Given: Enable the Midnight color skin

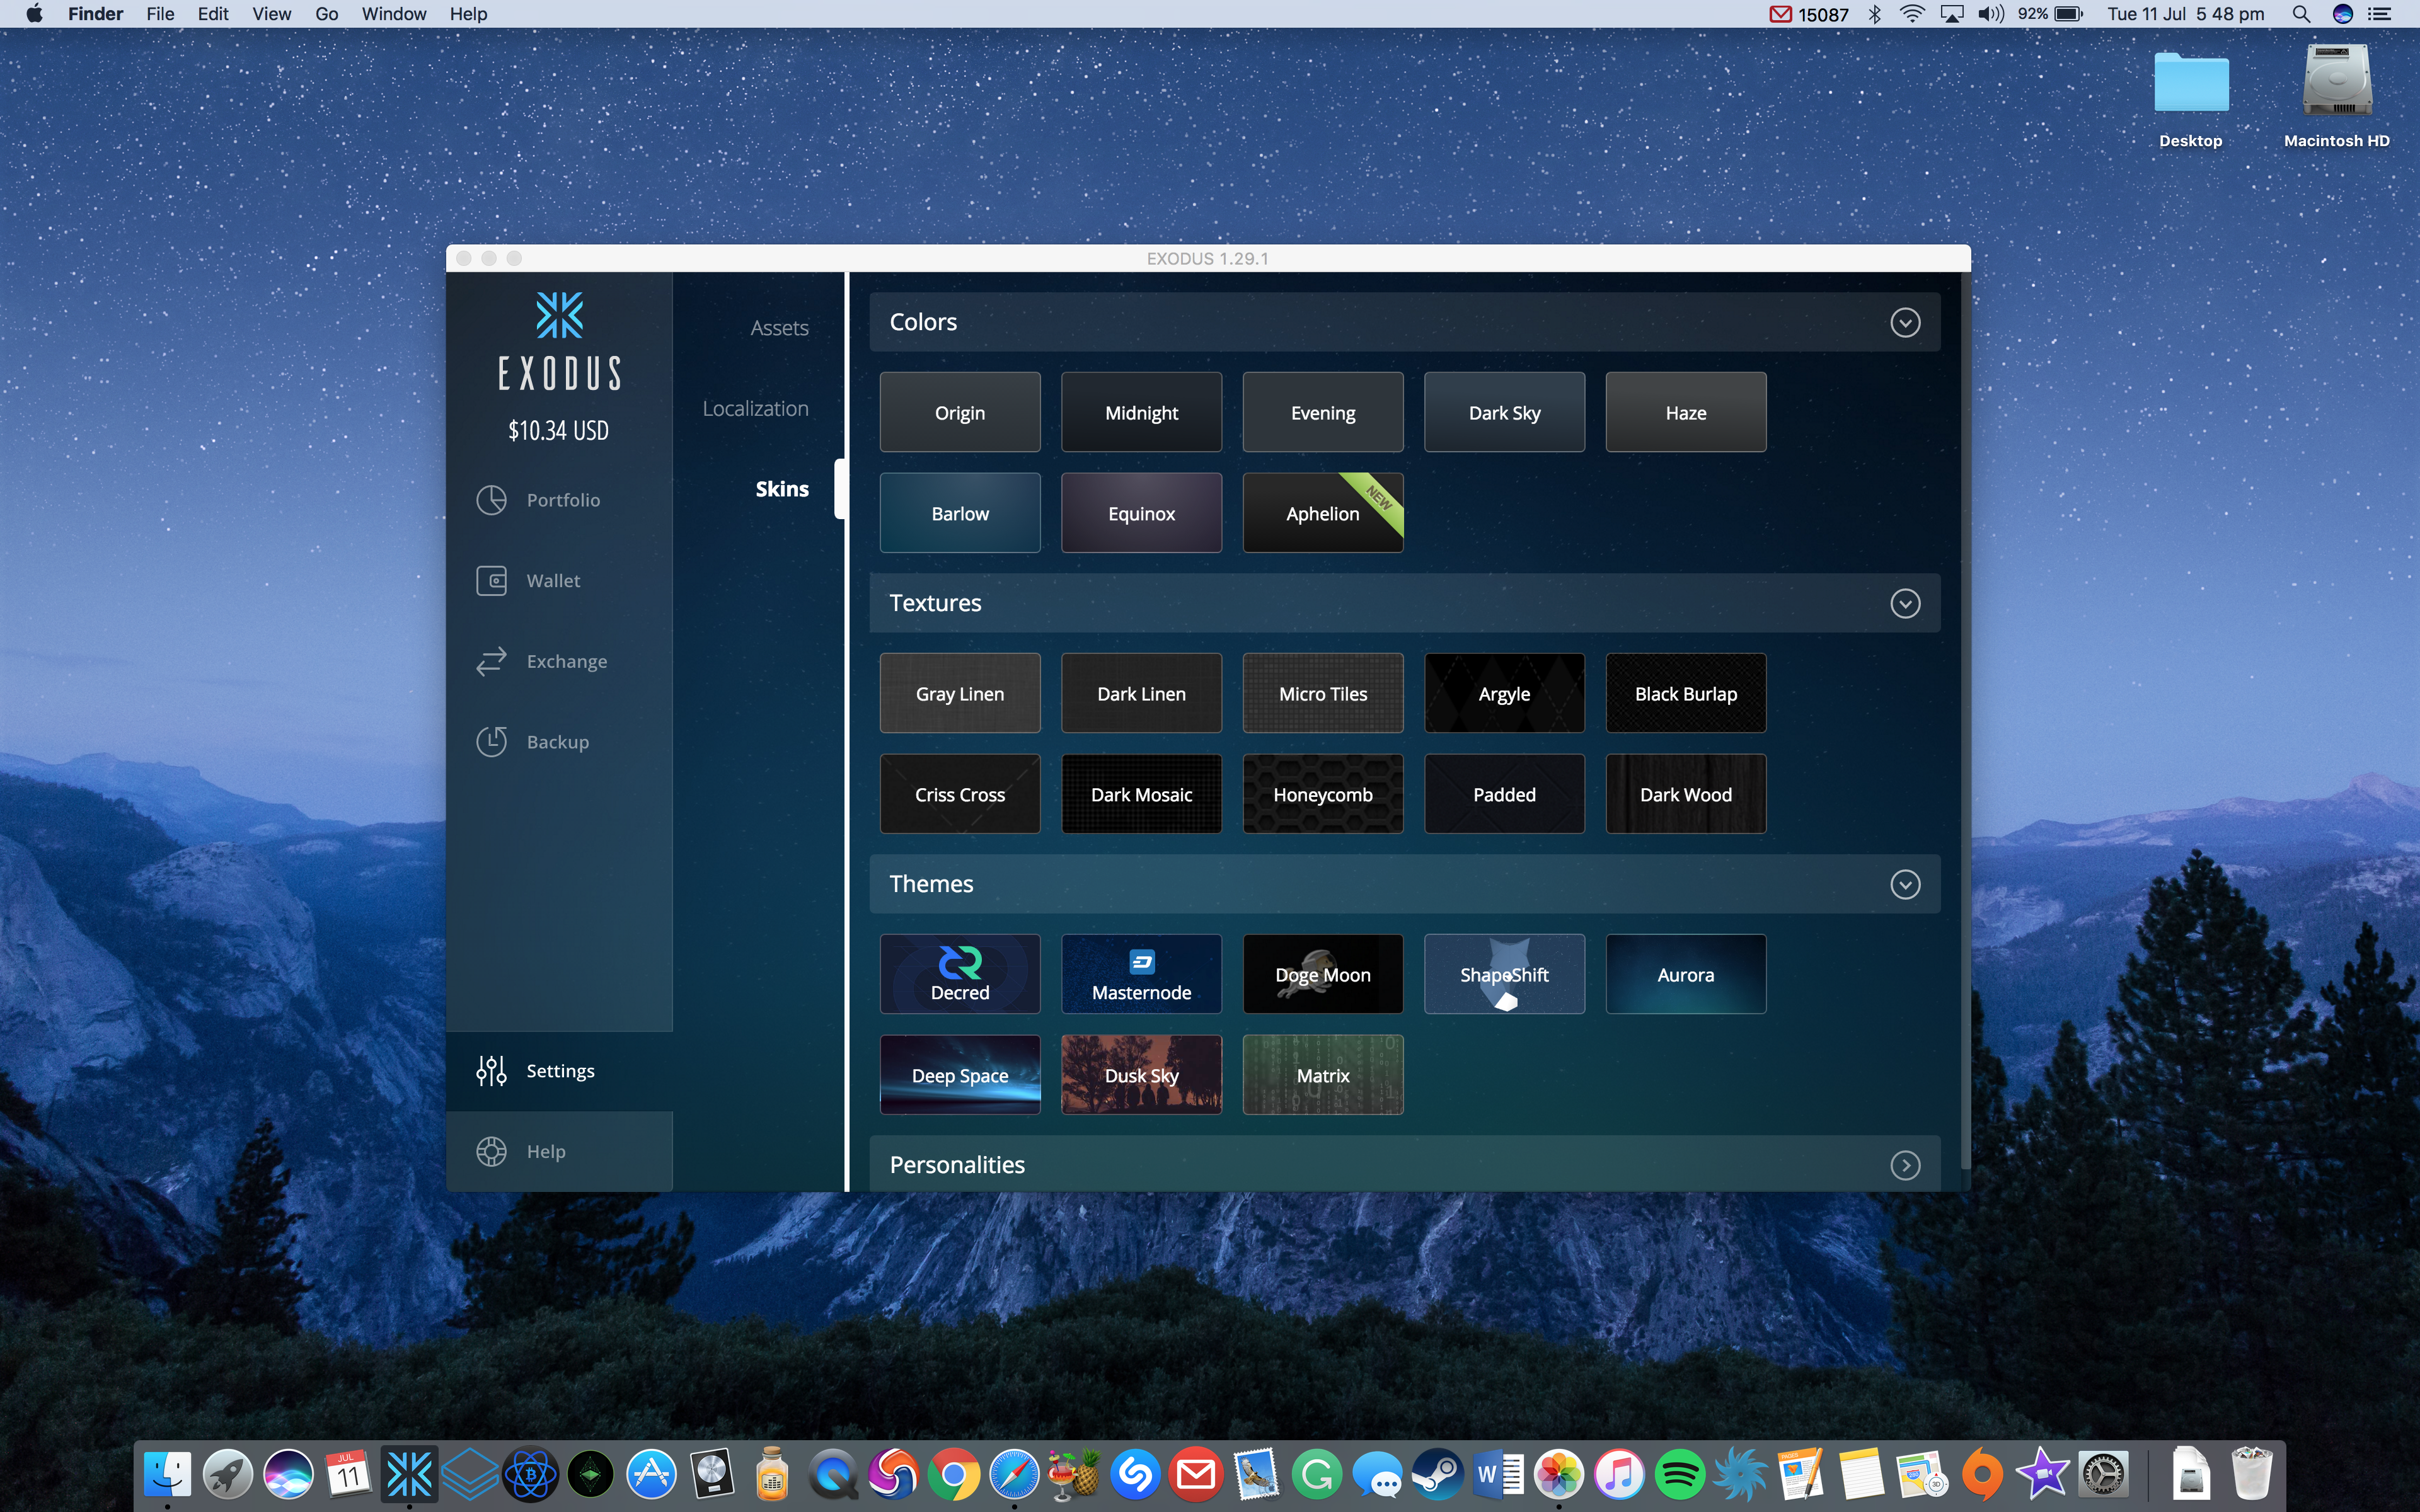Looking at the screenshot, I should (1141, 413).
